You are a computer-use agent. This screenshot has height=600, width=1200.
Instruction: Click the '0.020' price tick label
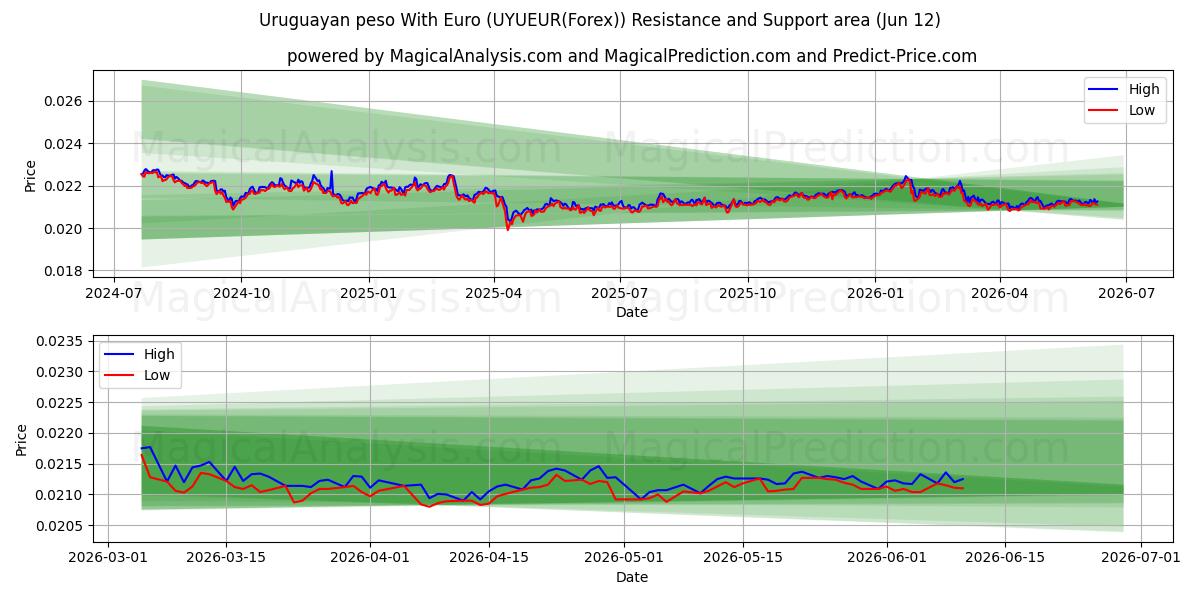pos(64,229)
